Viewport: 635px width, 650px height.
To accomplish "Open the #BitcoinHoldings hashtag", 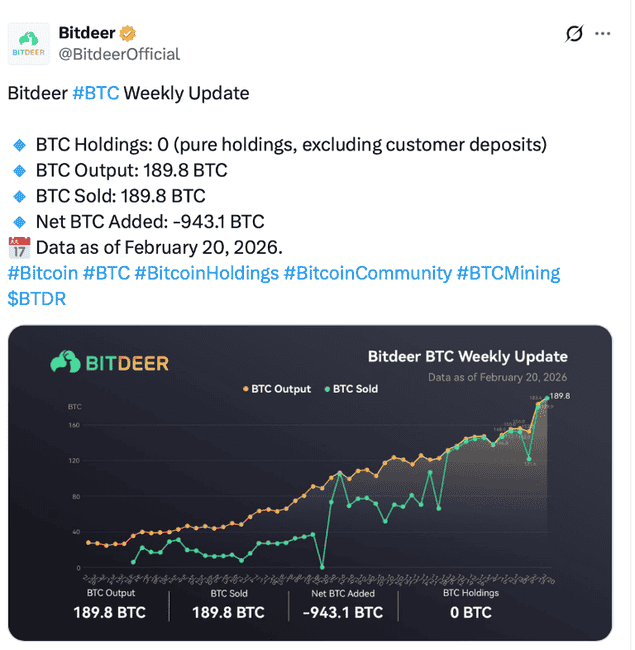I will pos(207,273).
